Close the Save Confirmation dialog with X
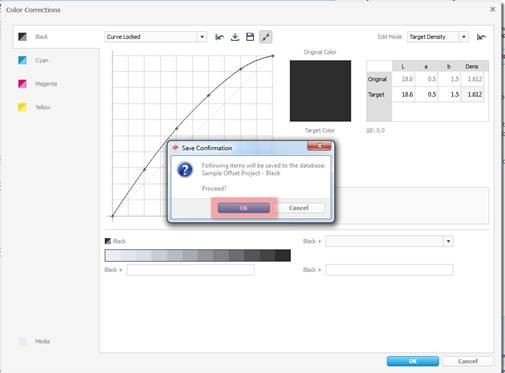This screenshot has height=373, width=505. click(x=319, y=146)
